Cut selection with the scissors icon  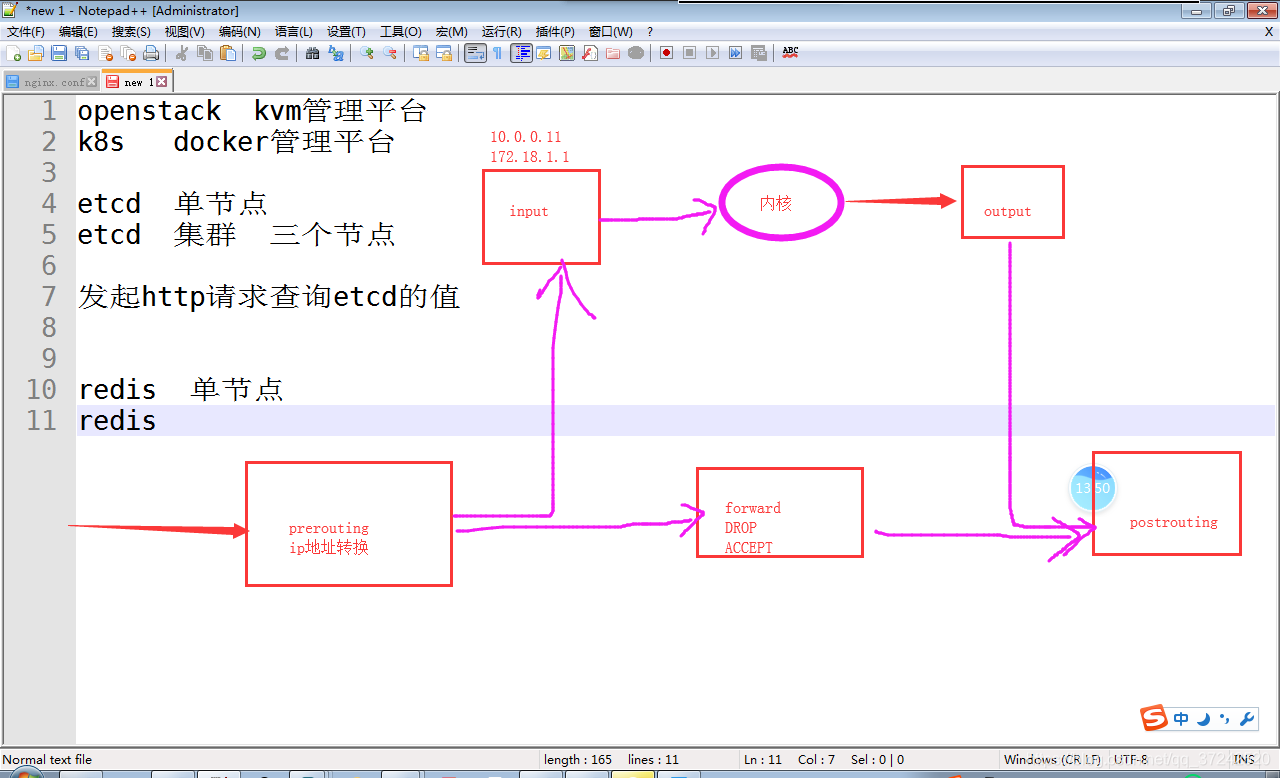click(x=181, y=53)
